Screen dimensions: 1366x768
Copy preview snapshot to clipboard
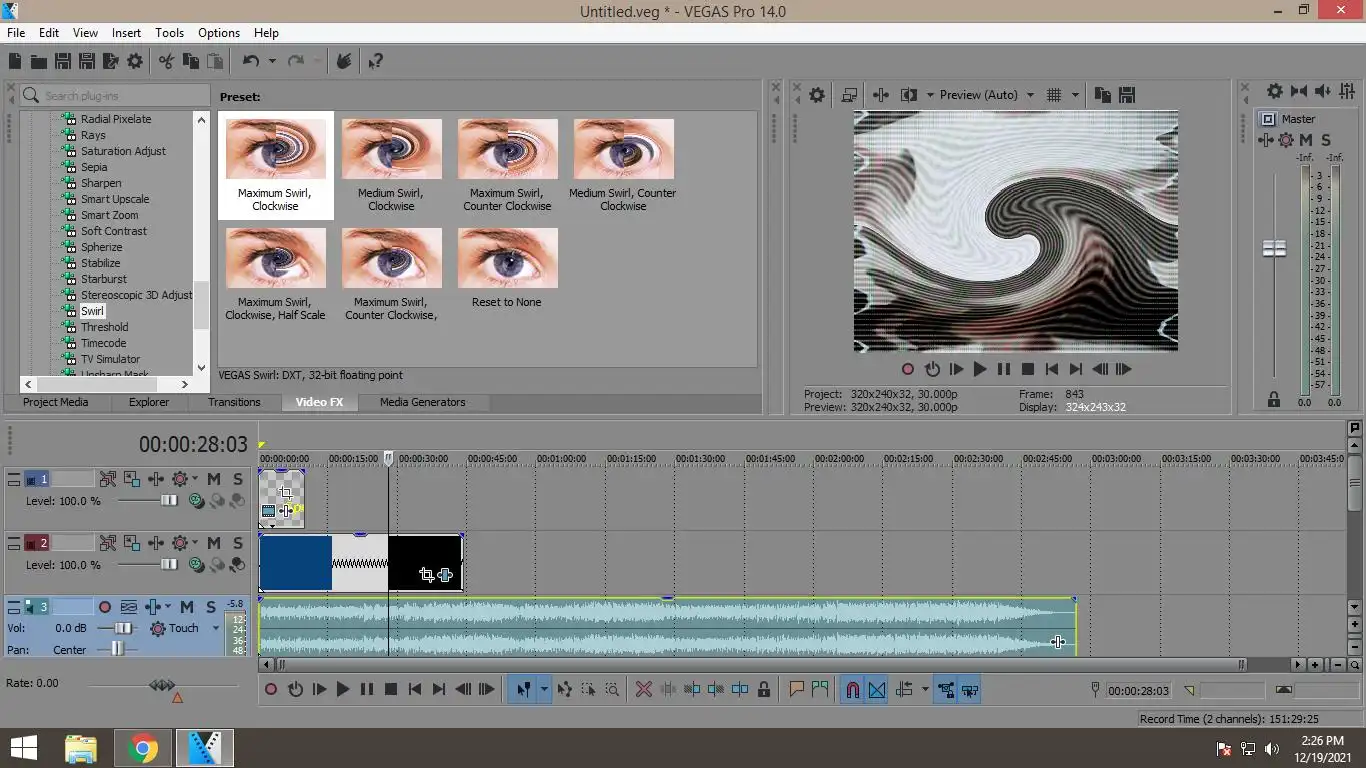click(x=1103, y=95)
